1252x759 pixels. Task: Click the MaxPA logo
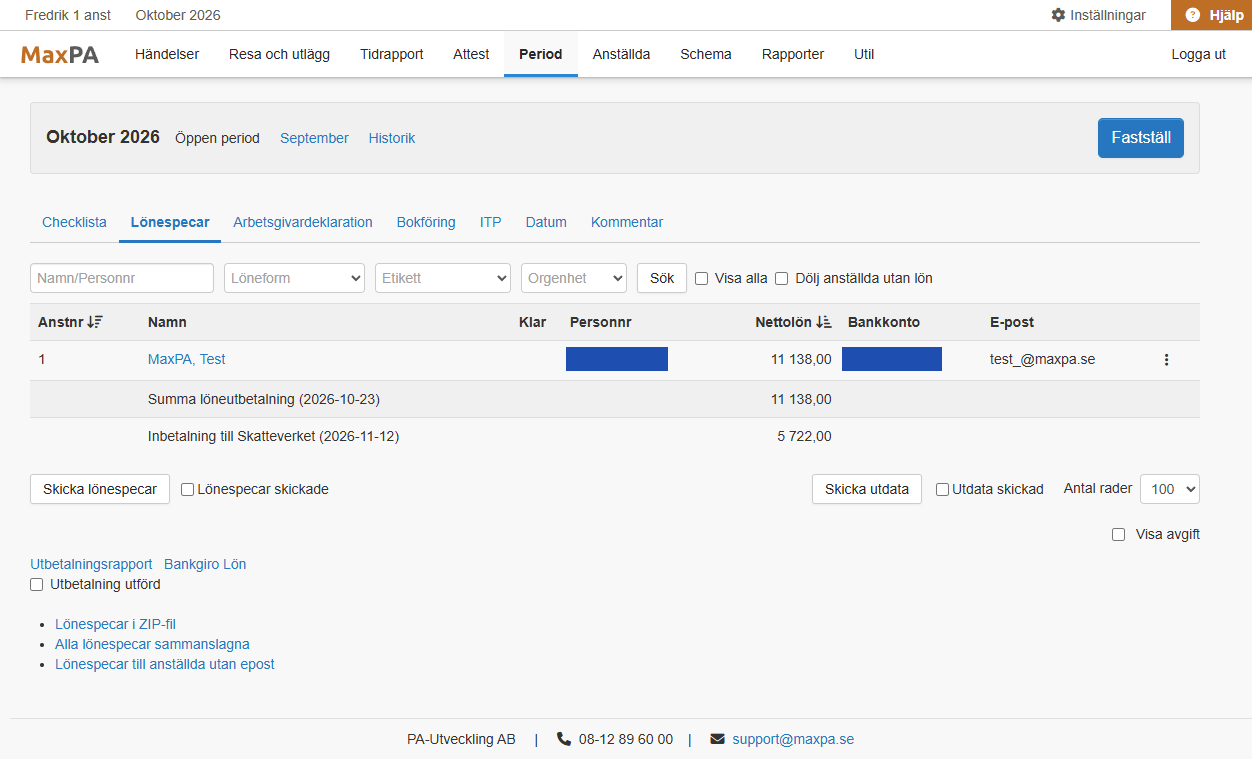tap(60, 55)
